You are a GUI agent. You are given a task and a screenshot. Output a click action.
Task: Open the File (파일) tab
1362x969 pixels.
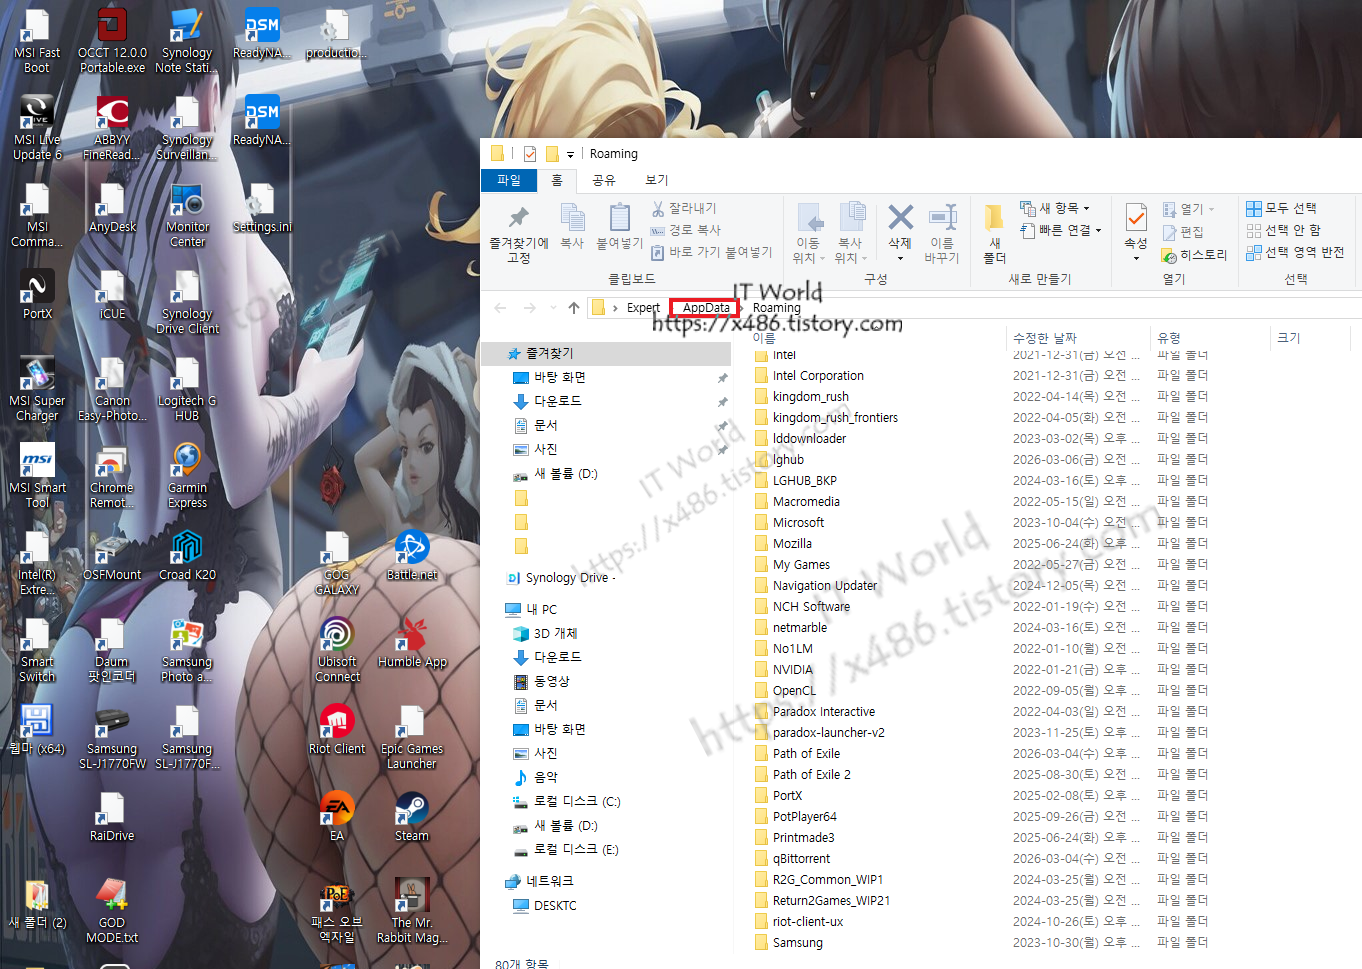coord(509,180)
